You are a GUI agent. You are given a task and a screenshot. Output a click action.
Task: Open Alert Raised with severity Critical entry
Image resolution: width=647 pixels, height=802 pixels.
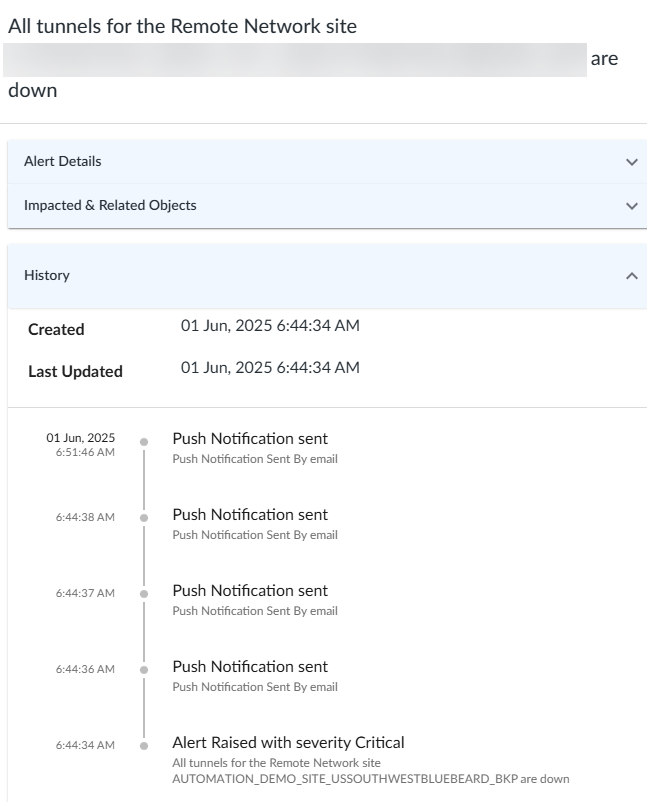[288, 743]
